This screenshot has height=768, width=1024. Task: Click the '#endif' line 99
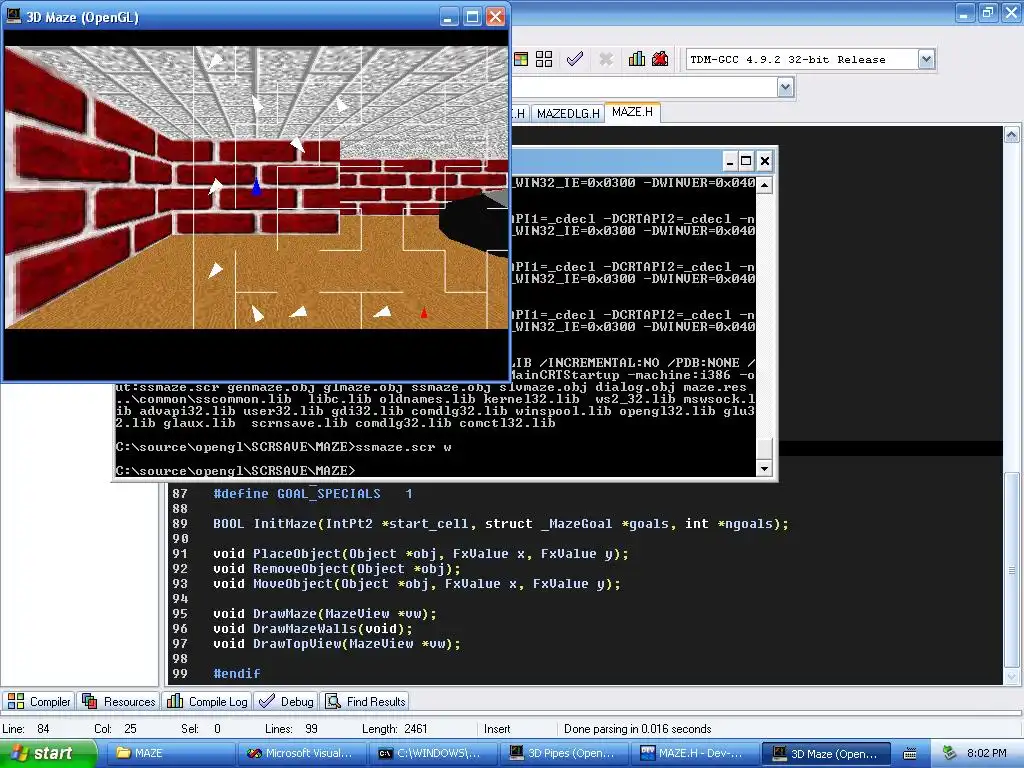click(236, 673)
